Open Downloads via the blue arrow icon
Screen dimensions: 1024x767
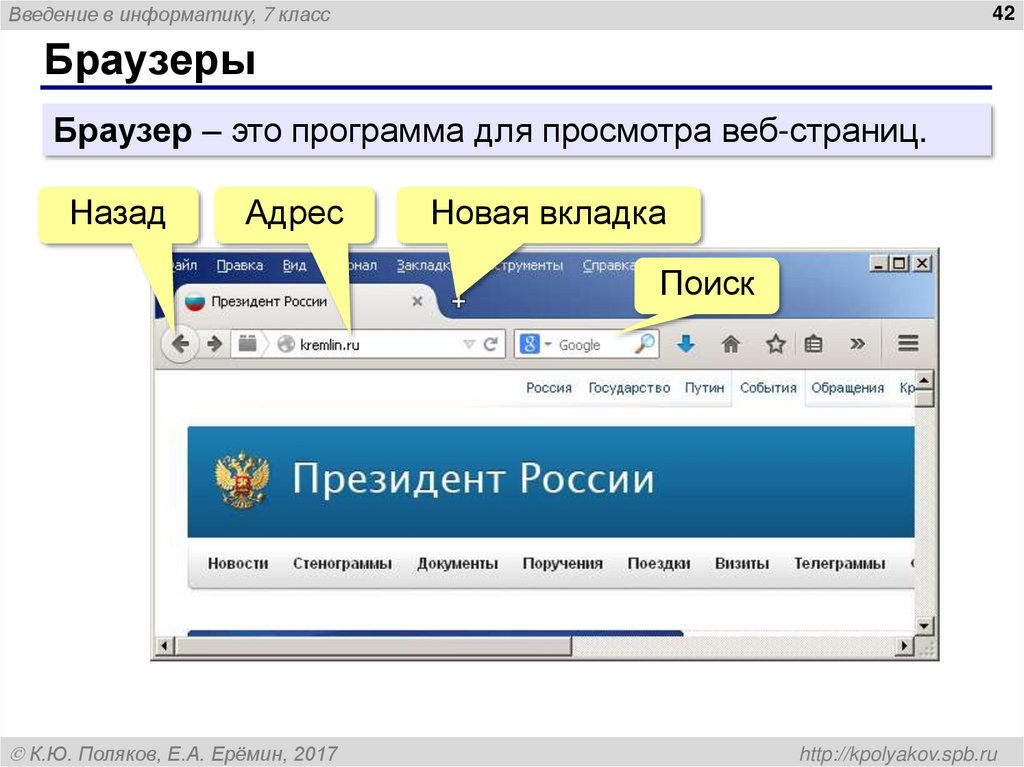coord(686,343)
